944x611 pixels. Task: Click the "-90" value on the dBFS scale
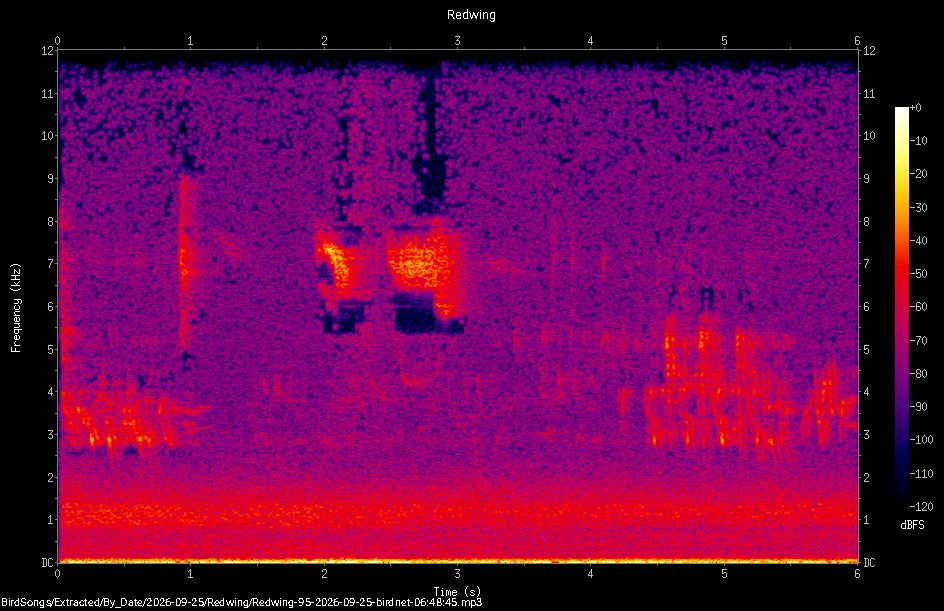pos(919,407)
